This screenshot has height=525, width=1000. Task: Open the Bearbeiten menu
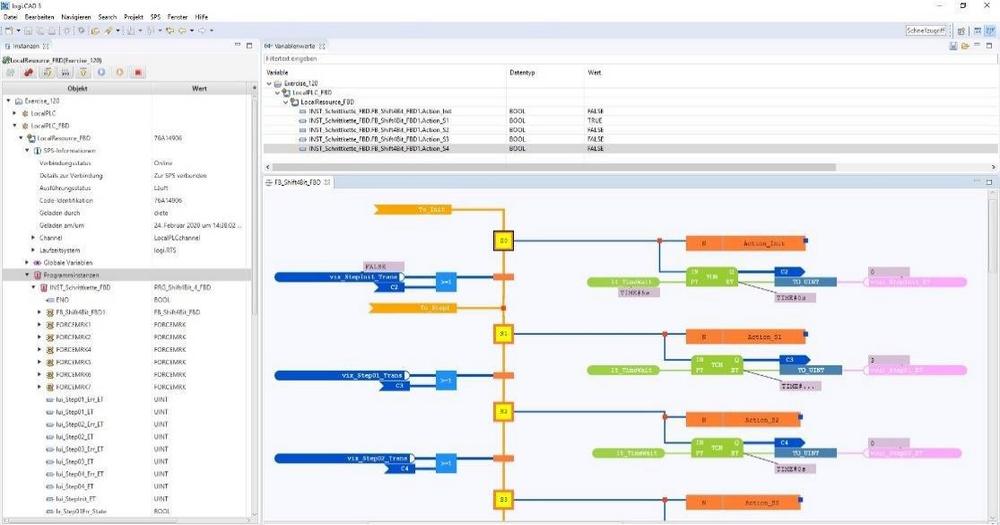[40, 17]
